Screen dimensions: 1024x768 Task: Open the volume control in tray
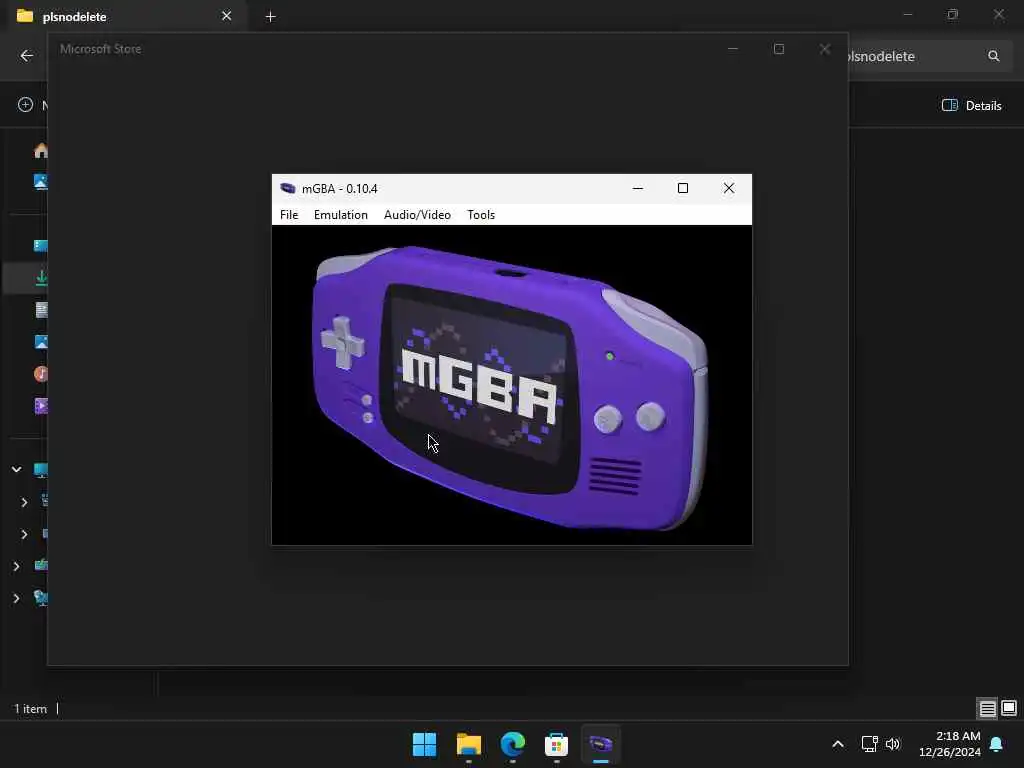(893, 744)
